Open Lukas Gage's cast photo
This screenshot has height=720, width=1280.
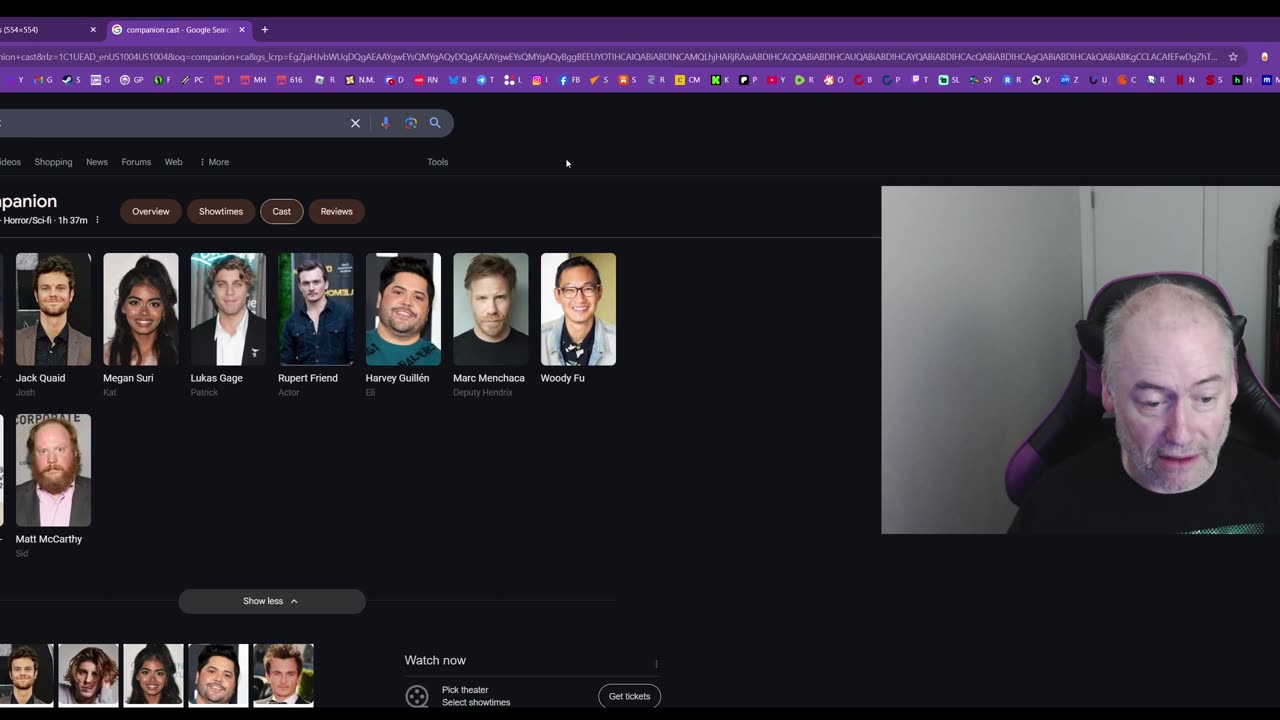(x=228, y=309)
